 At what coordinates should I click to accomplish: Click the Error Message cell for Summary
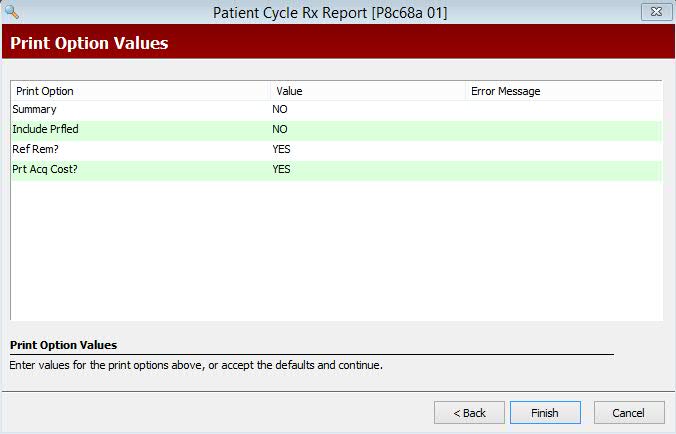(x=563, y=109)
